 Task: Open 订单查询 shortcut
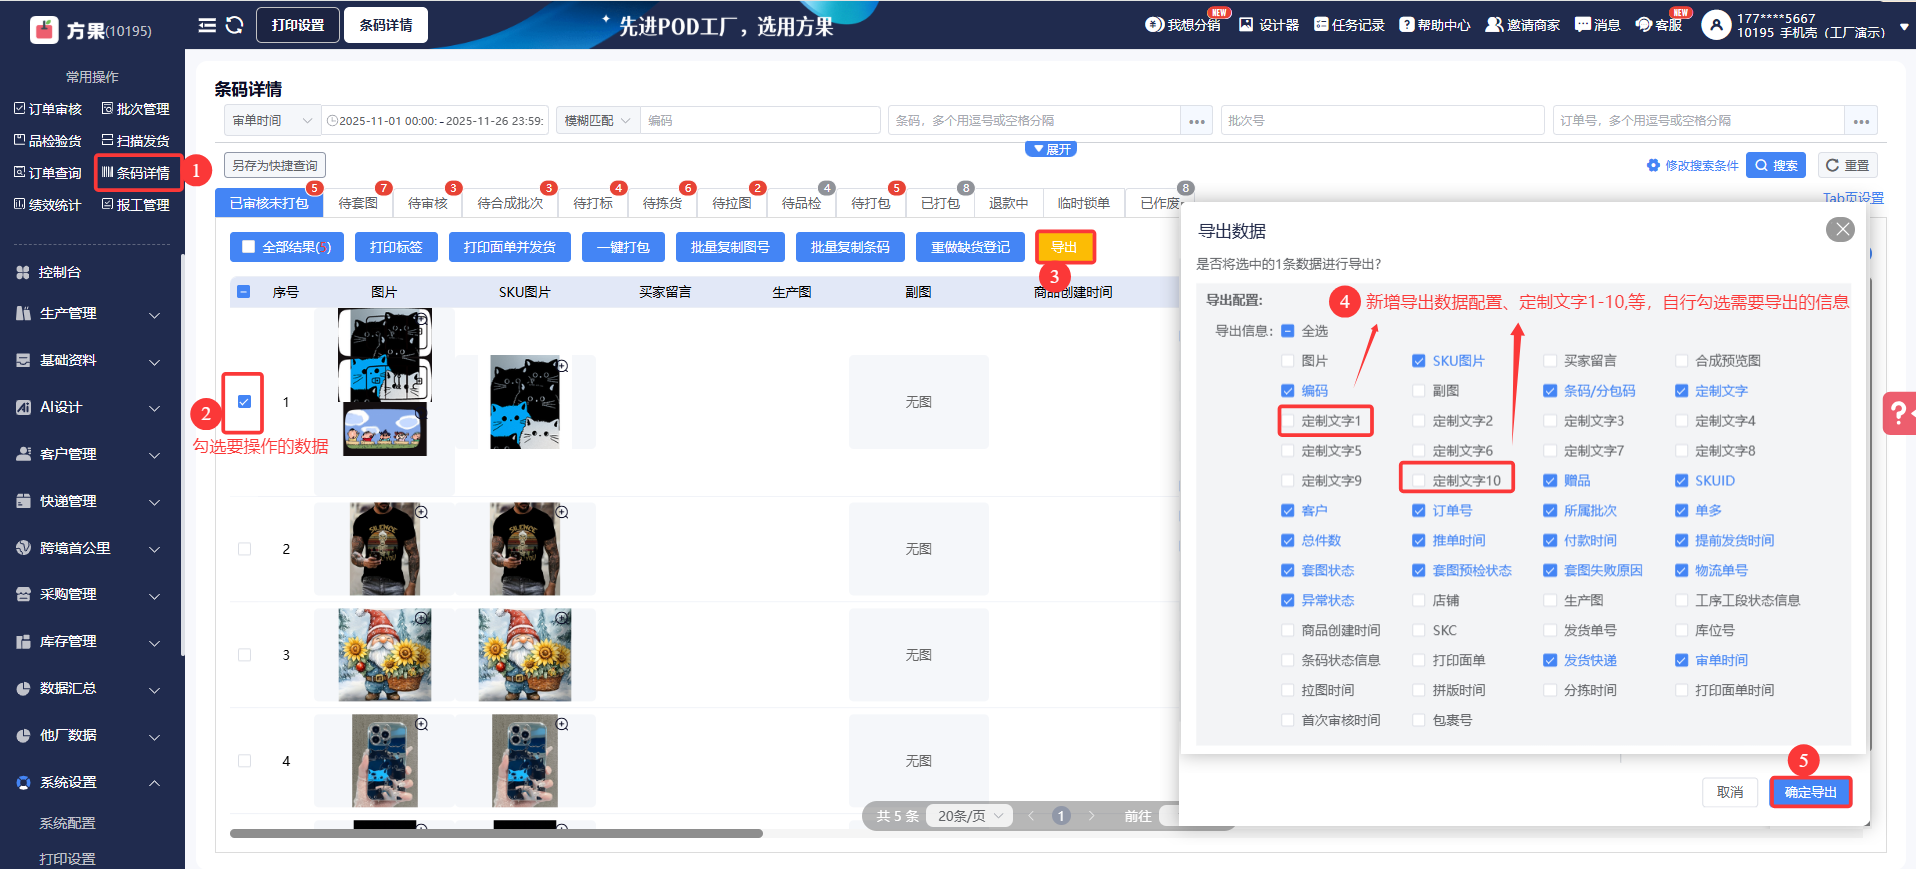(x=48, y=173)
